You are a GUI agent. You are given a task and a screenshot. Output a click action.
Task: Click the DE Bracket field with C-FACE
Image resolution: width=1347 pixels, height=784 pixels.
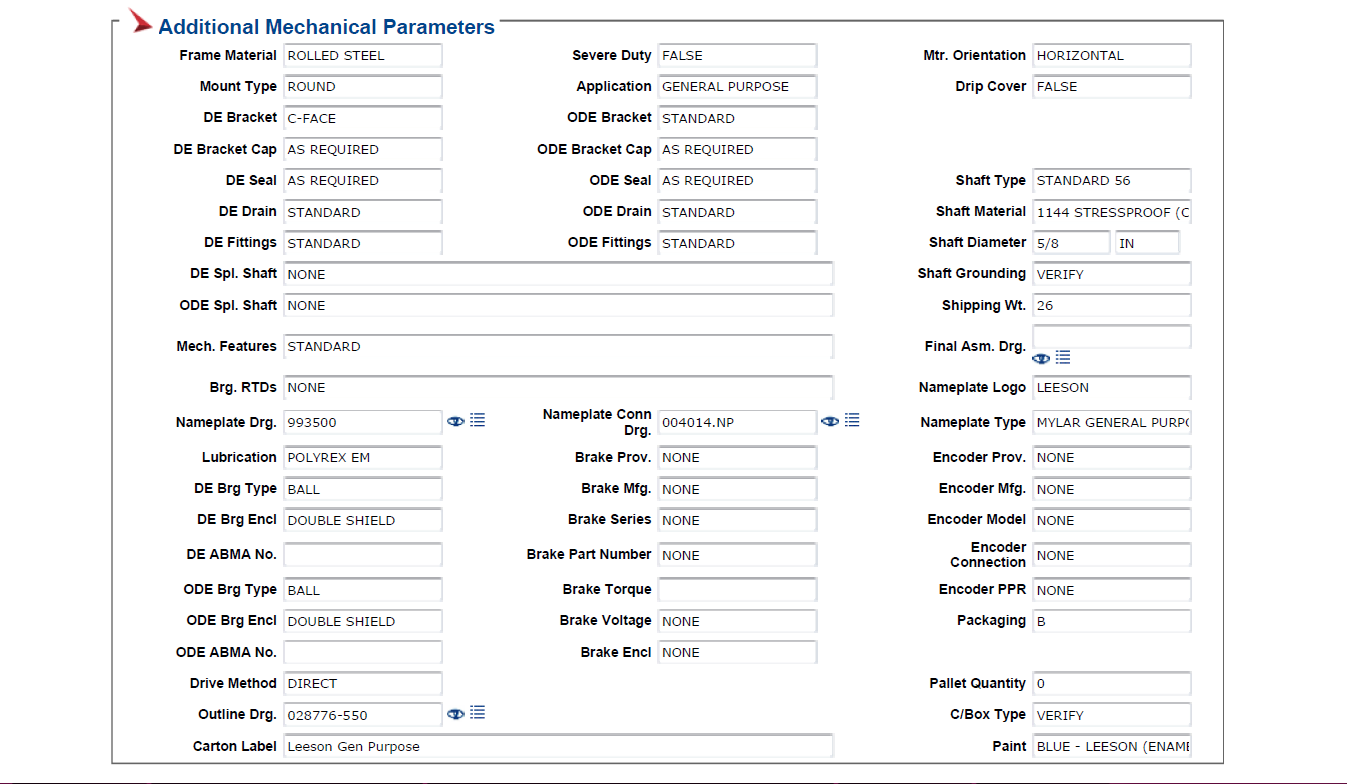(x=363, y=118)
